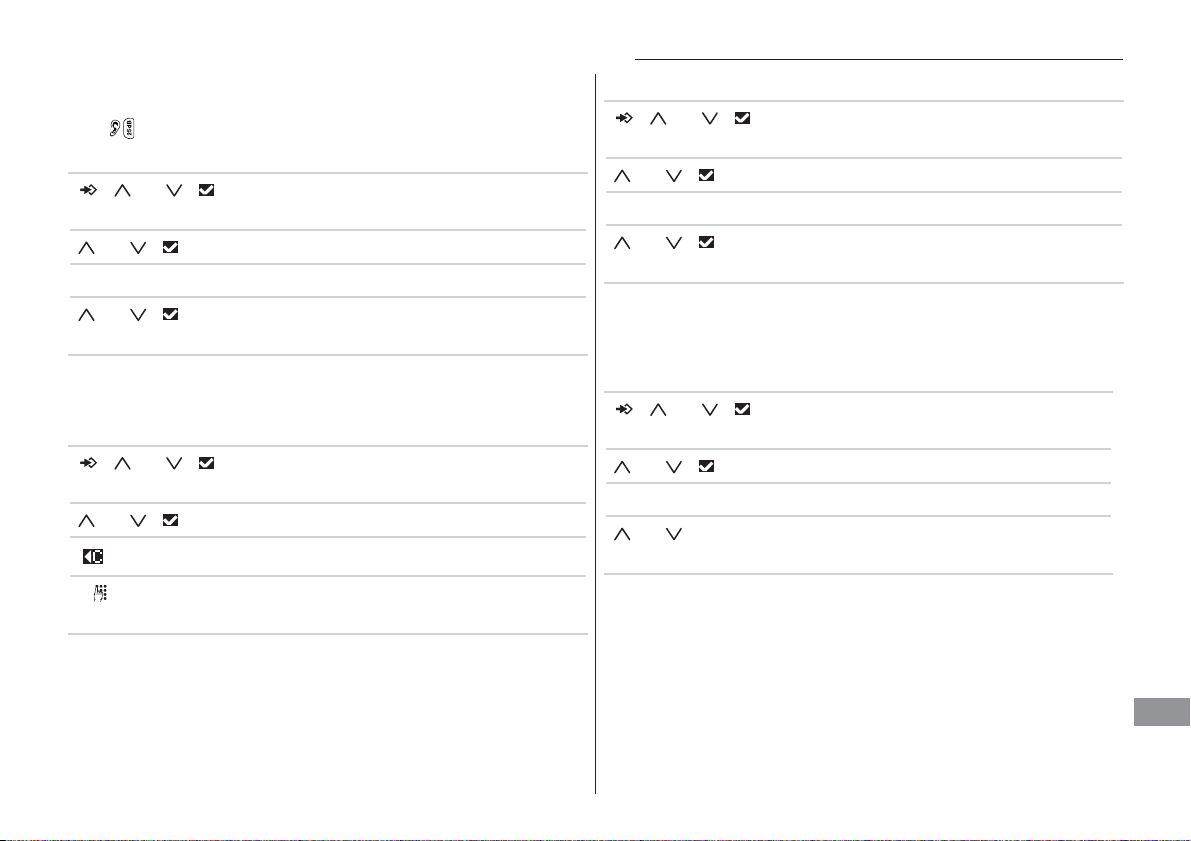Screen dimensions: 1191x841
Task: Tick checkmark in last row under the ear icon
Action: coord(170,315)
